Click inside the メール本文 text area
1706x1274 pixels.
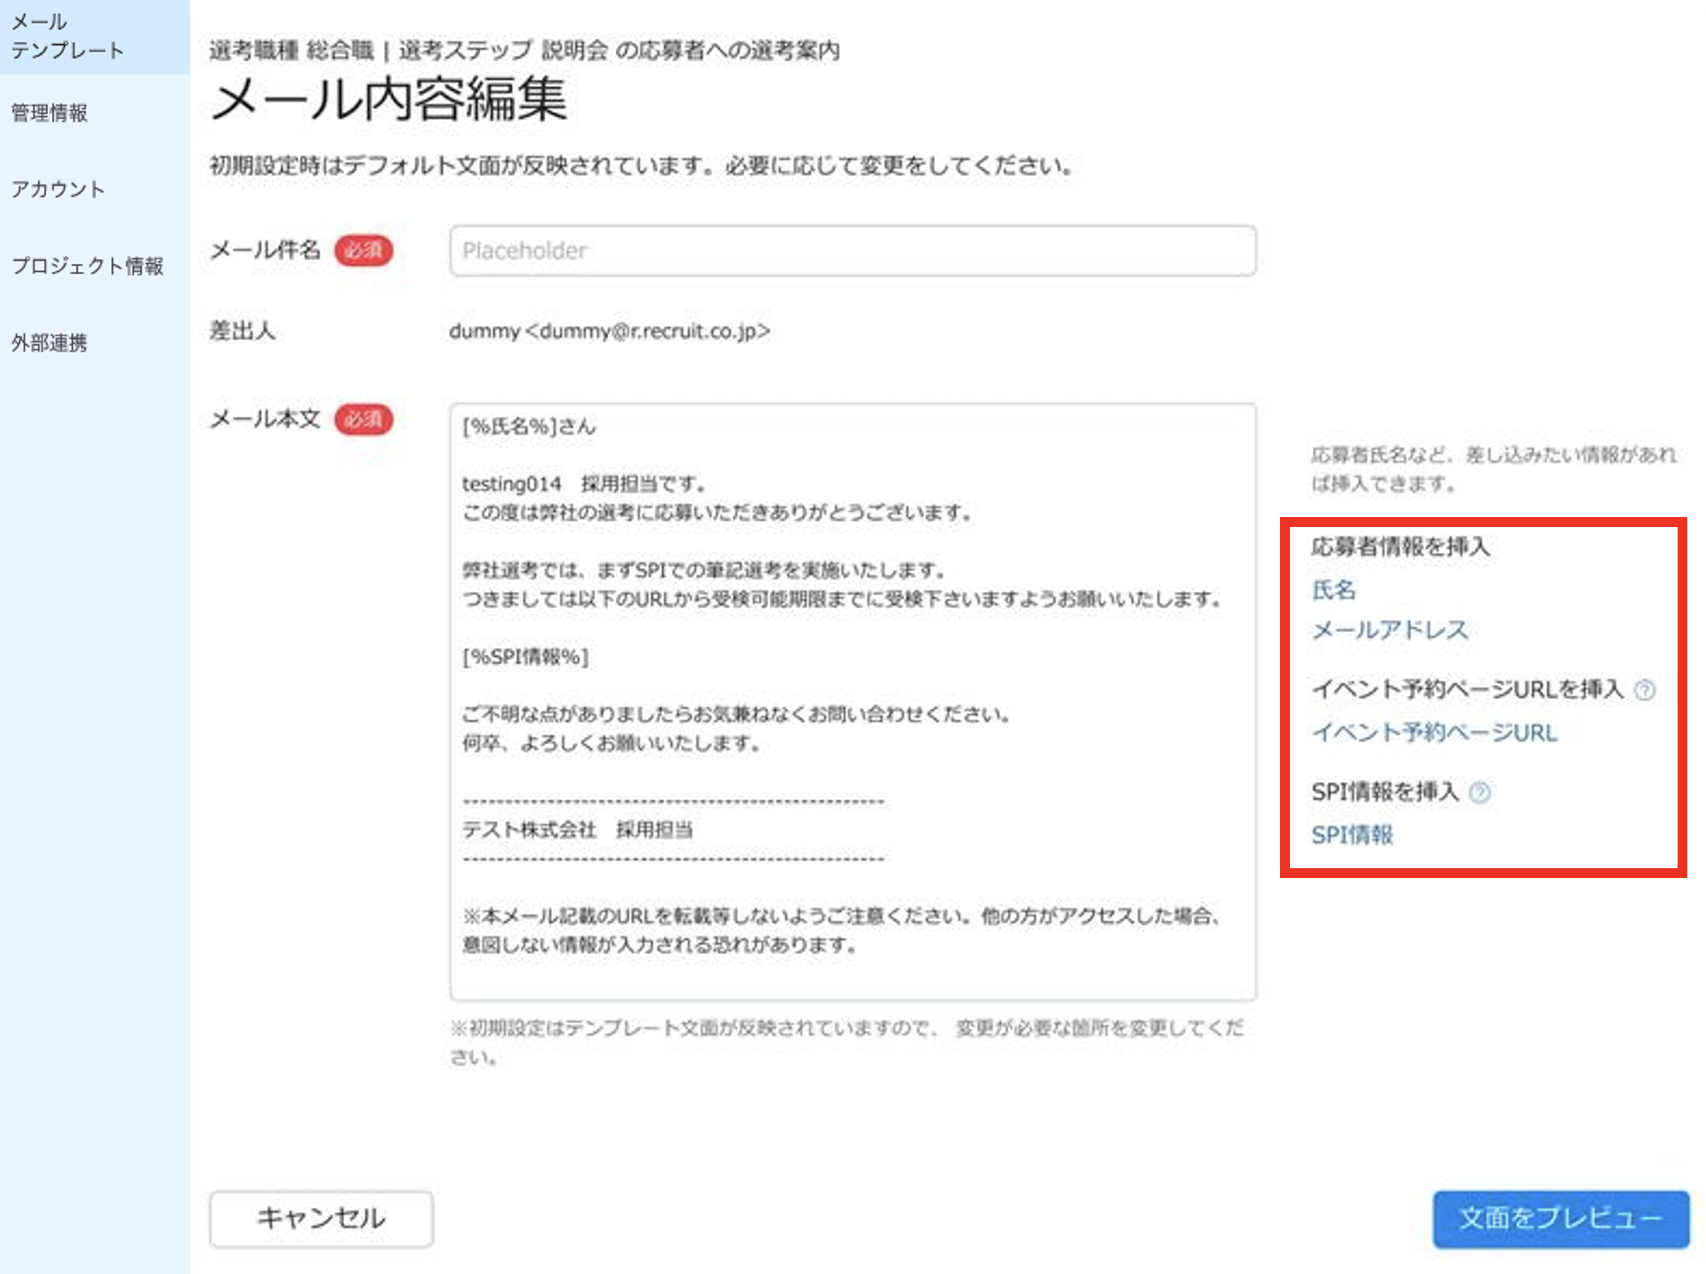(853, 702)
